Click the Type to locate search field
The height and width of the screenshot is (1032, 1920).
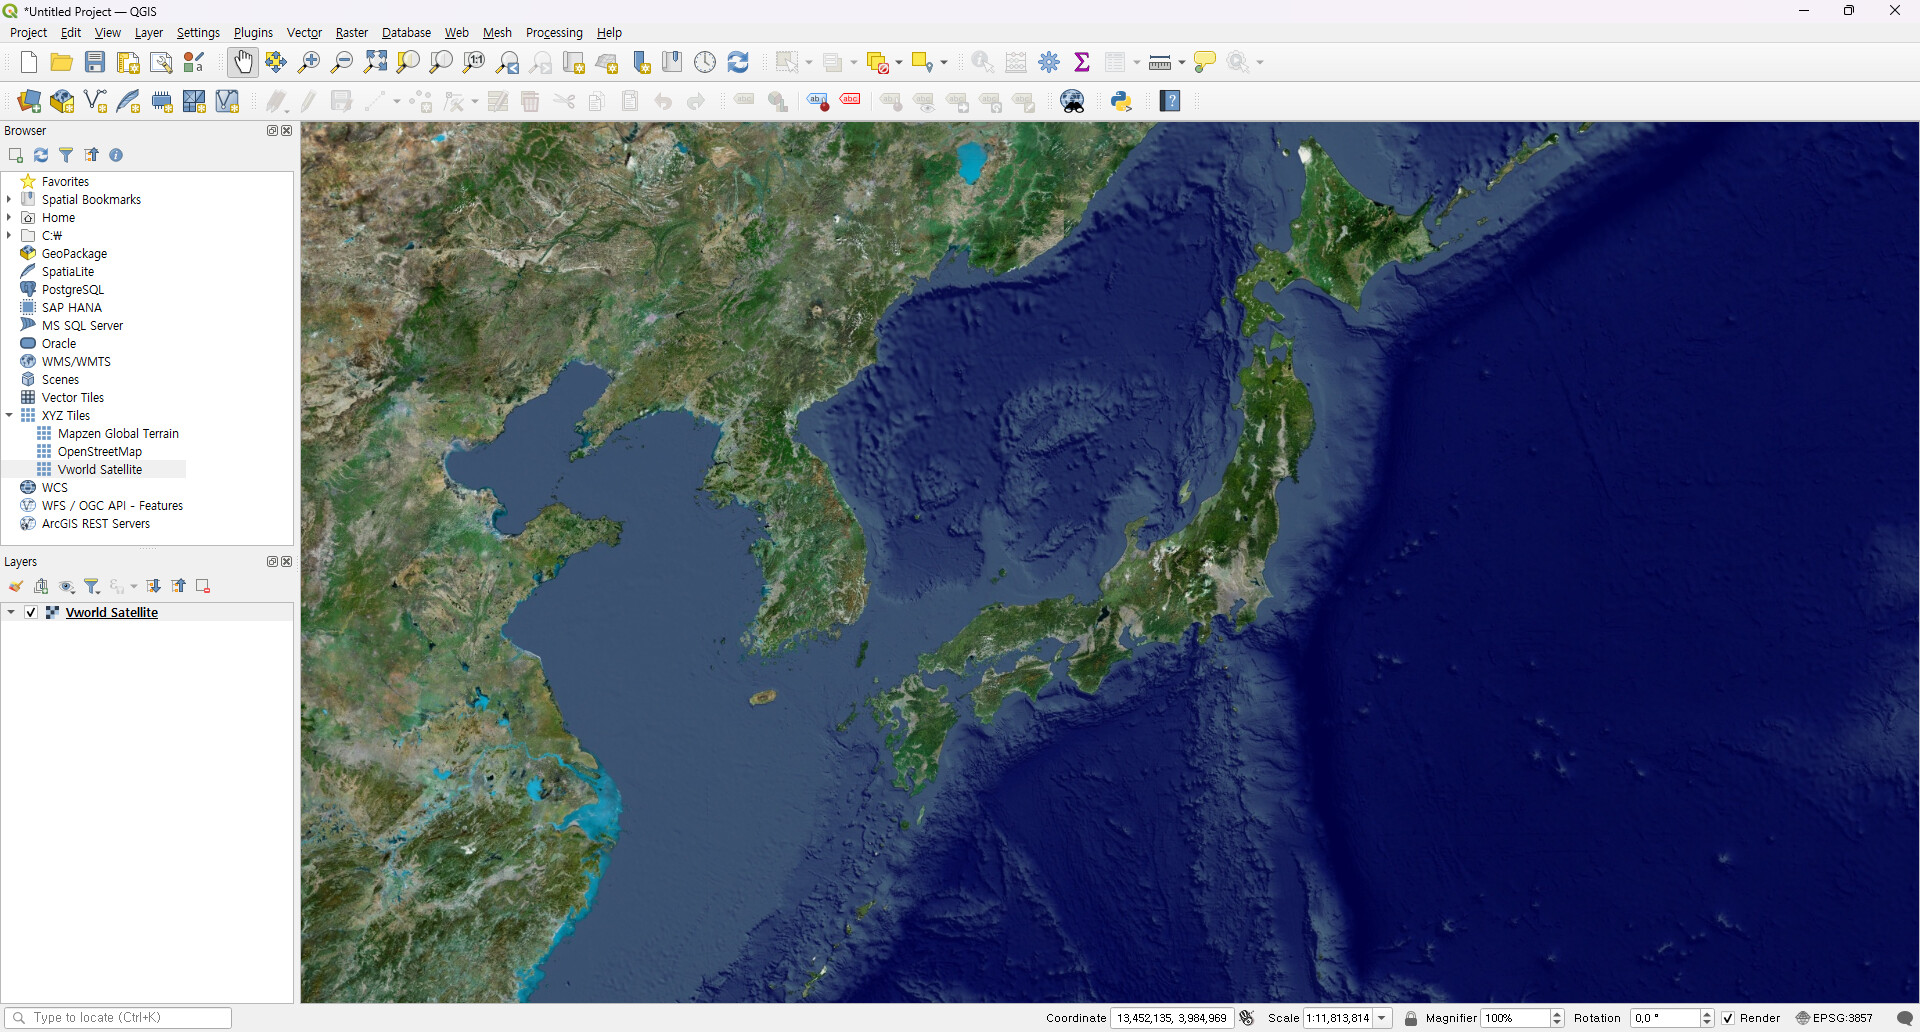point(120,1017)
